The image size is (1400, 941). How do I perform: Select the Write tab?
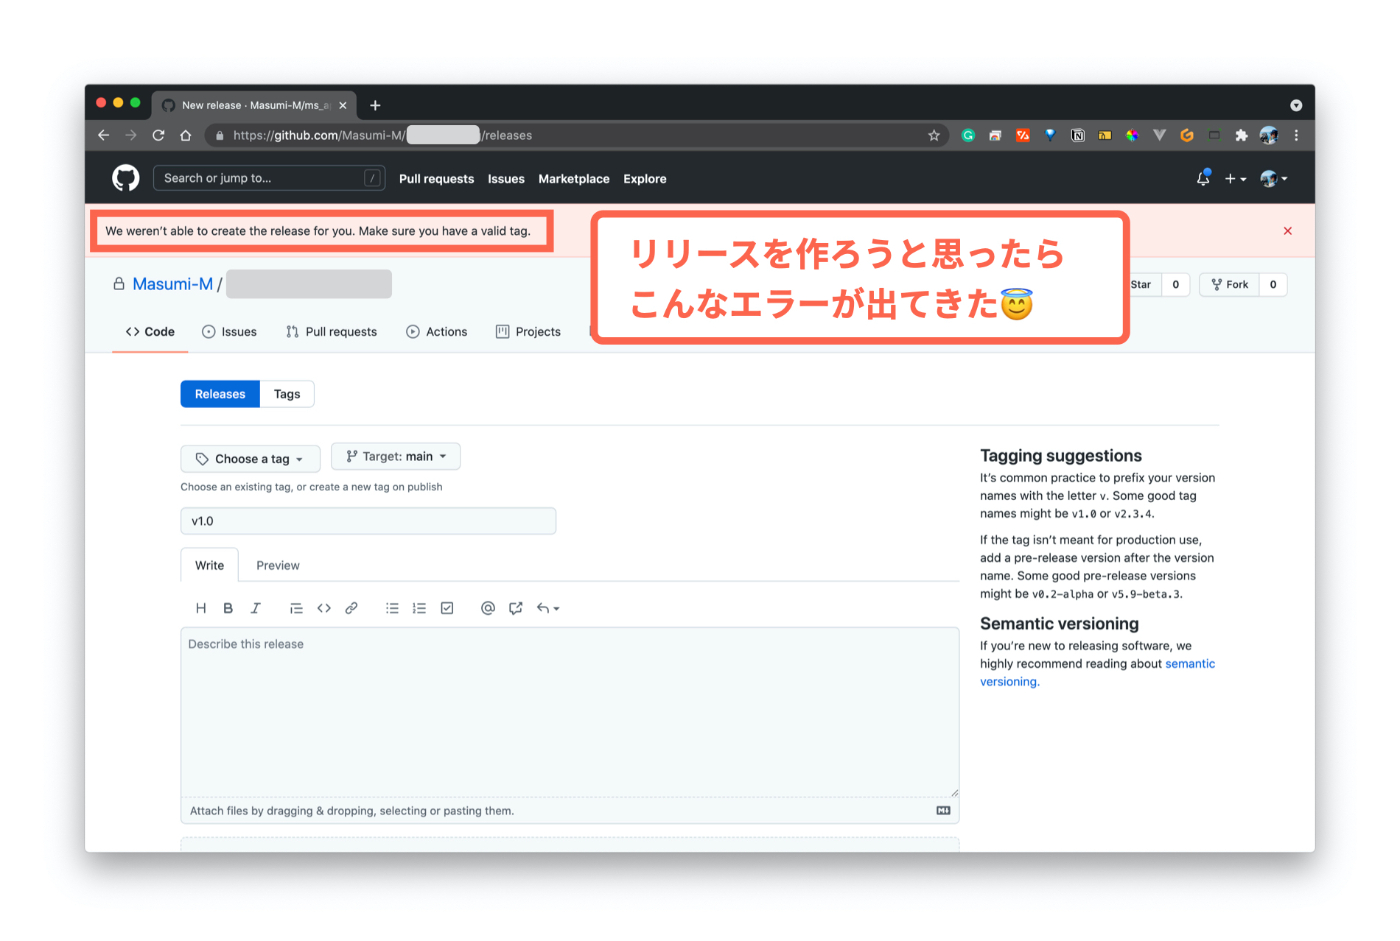coord(209,565)
